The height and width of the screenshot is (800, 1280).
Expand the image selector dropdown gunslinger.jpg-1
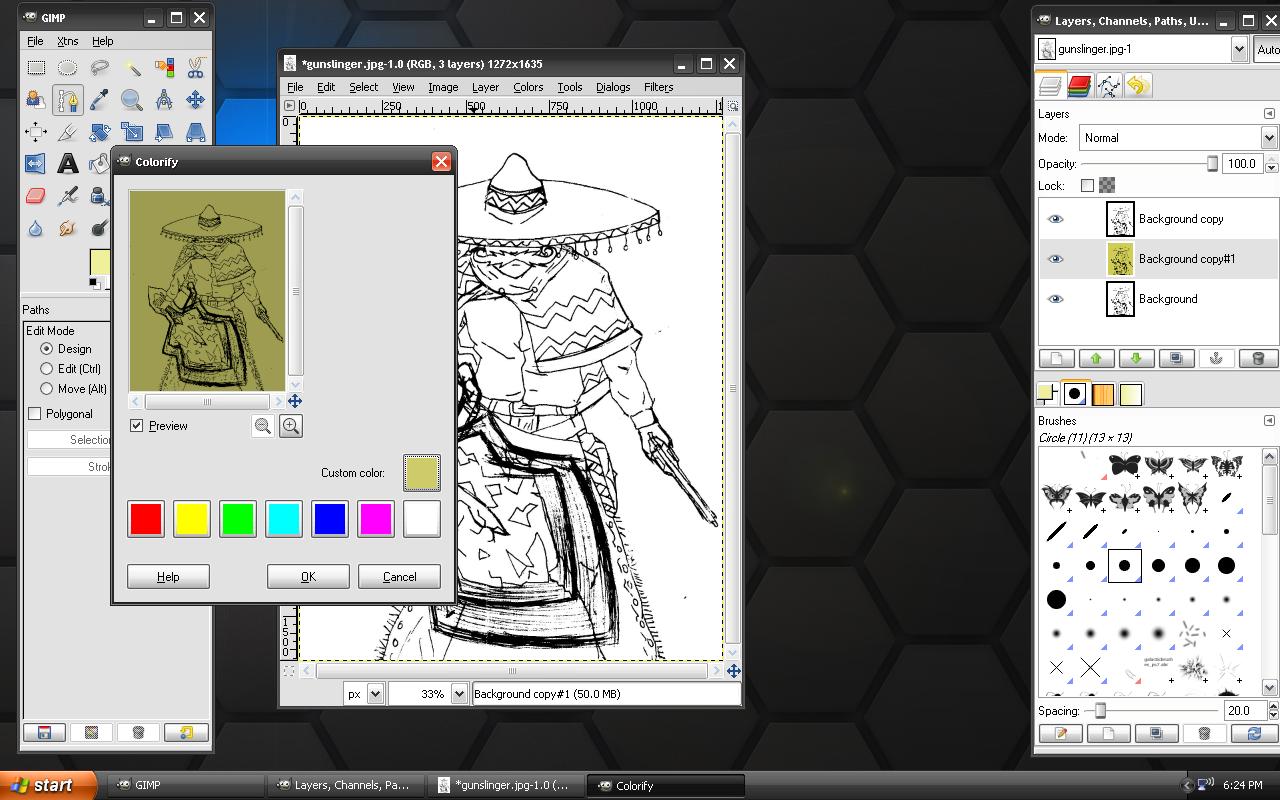tap(1239, 49)
